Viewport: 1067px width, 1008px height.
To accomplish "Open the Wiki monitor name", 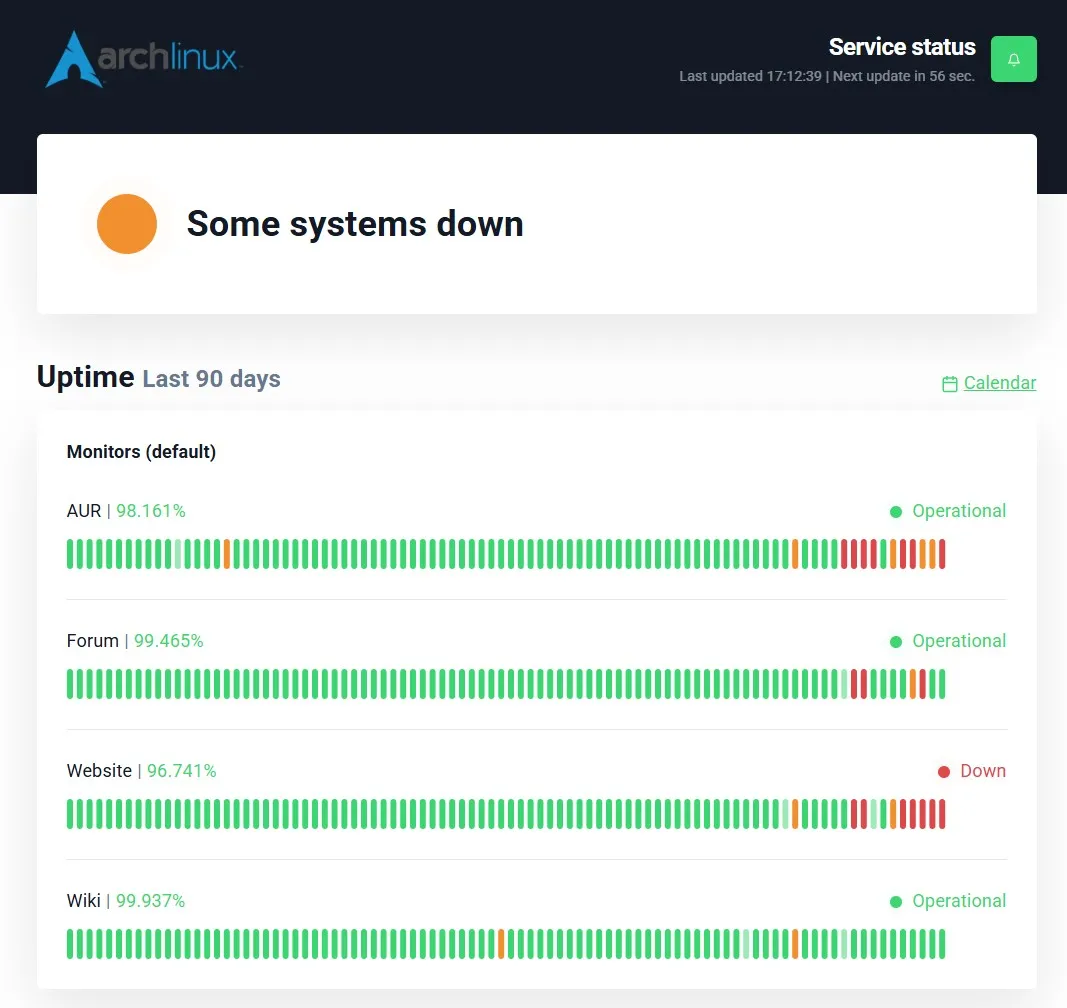I will pyautogui.click(x=84, y=901).
